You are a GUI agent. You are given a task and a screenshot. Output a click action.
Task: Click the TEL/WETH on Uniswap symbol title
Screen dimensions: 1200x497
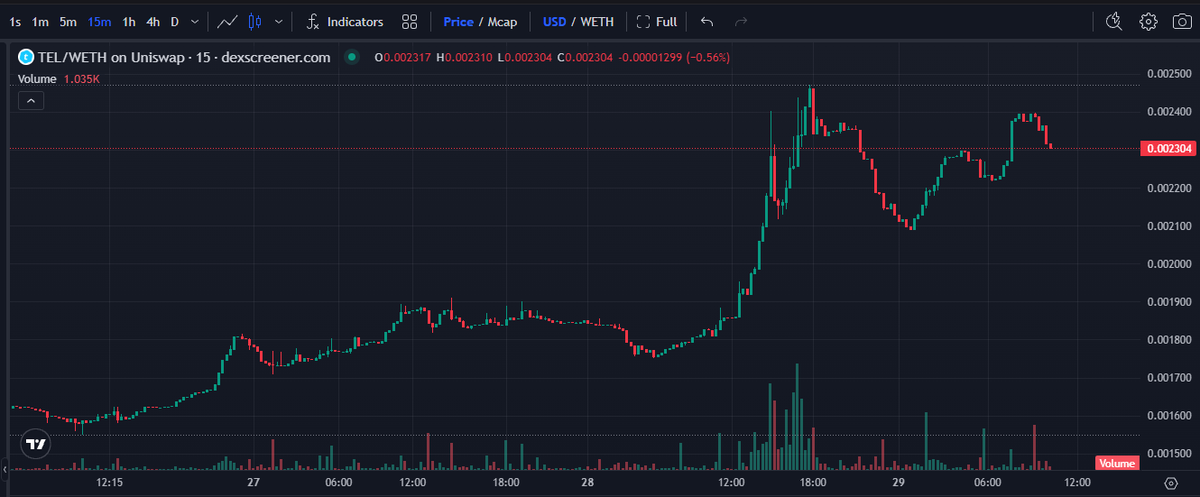tap(184, 57)
